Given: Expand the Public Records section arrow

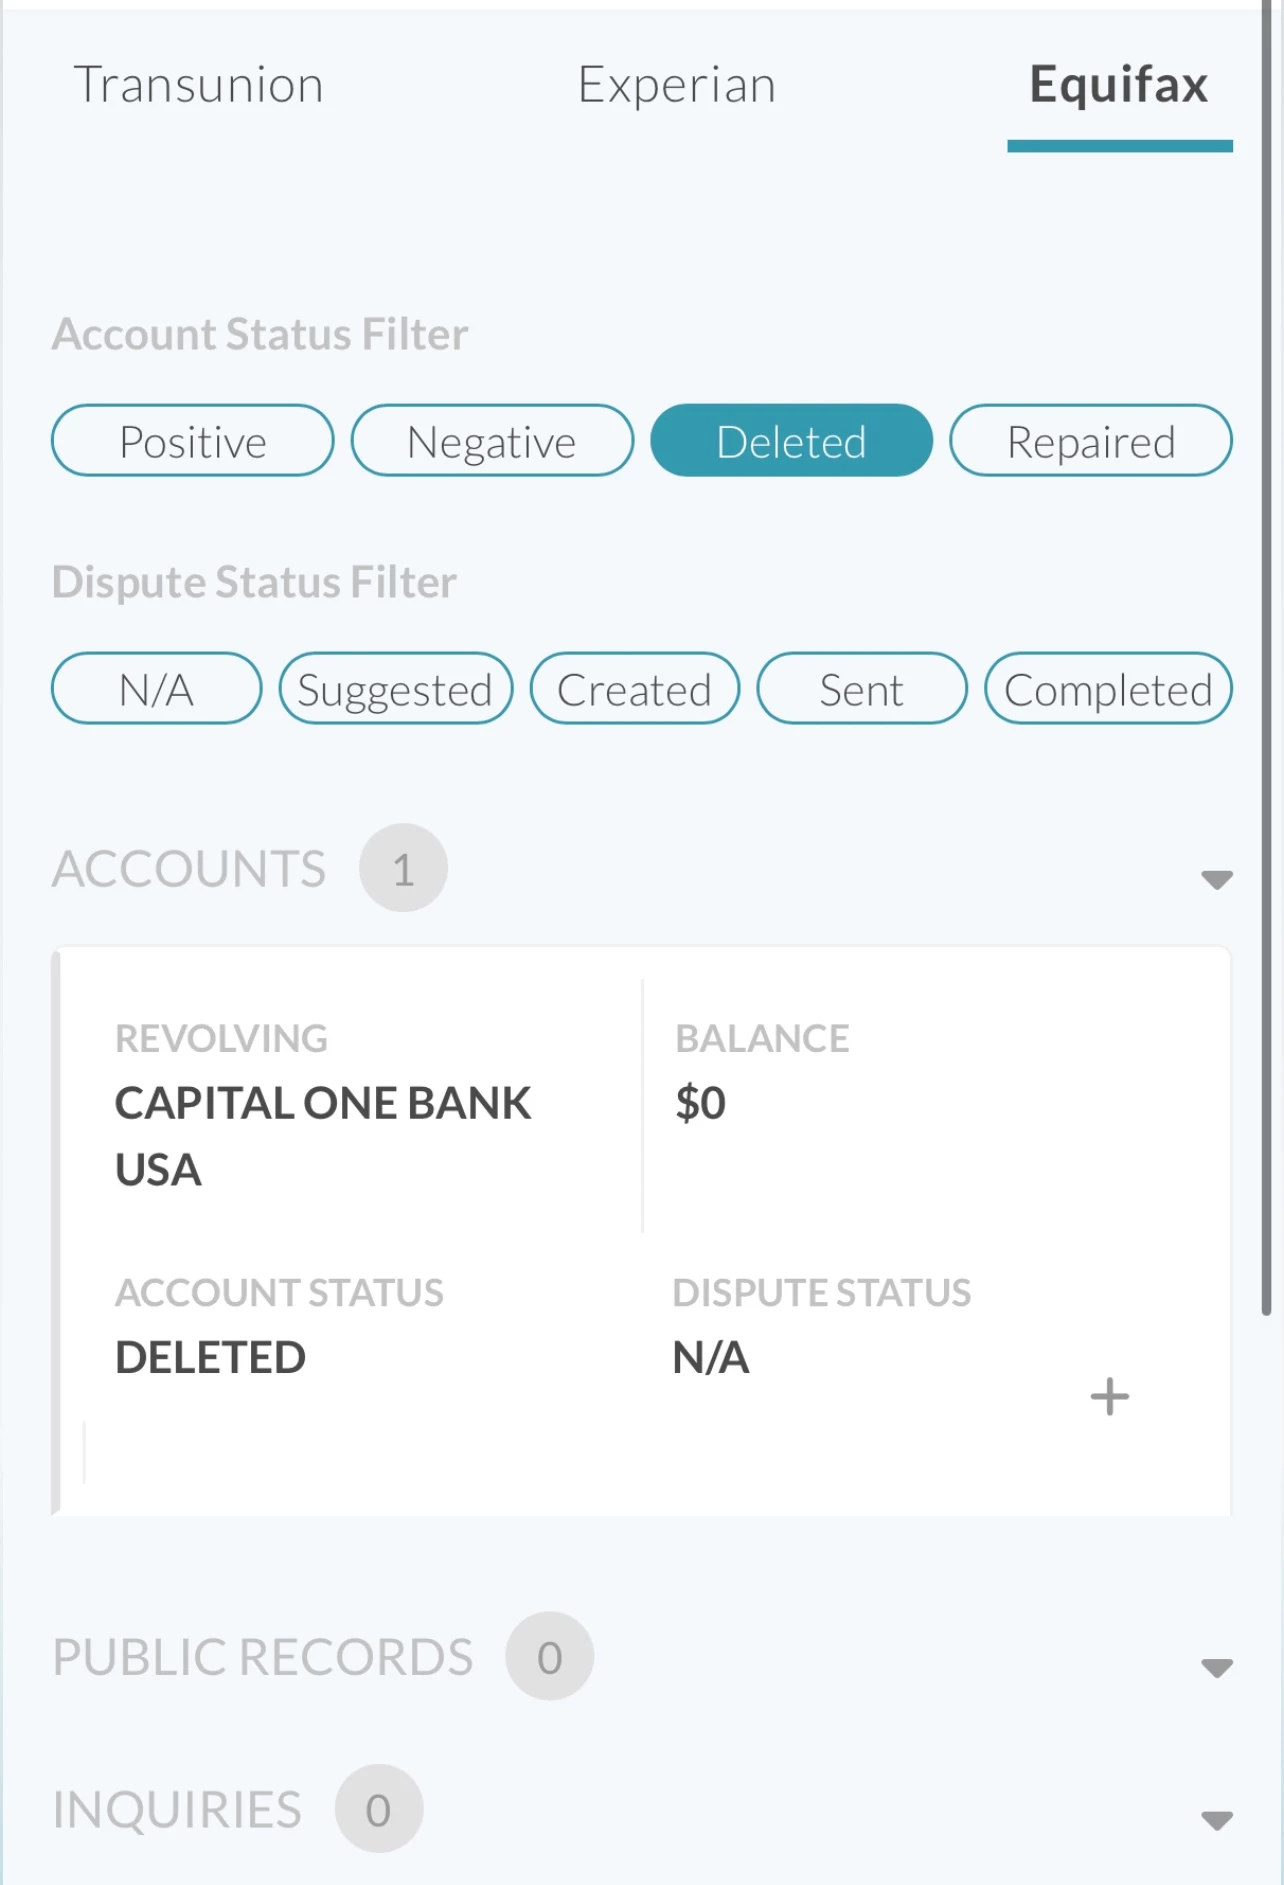Looking at the screenshot, I should [1216, 1667].
